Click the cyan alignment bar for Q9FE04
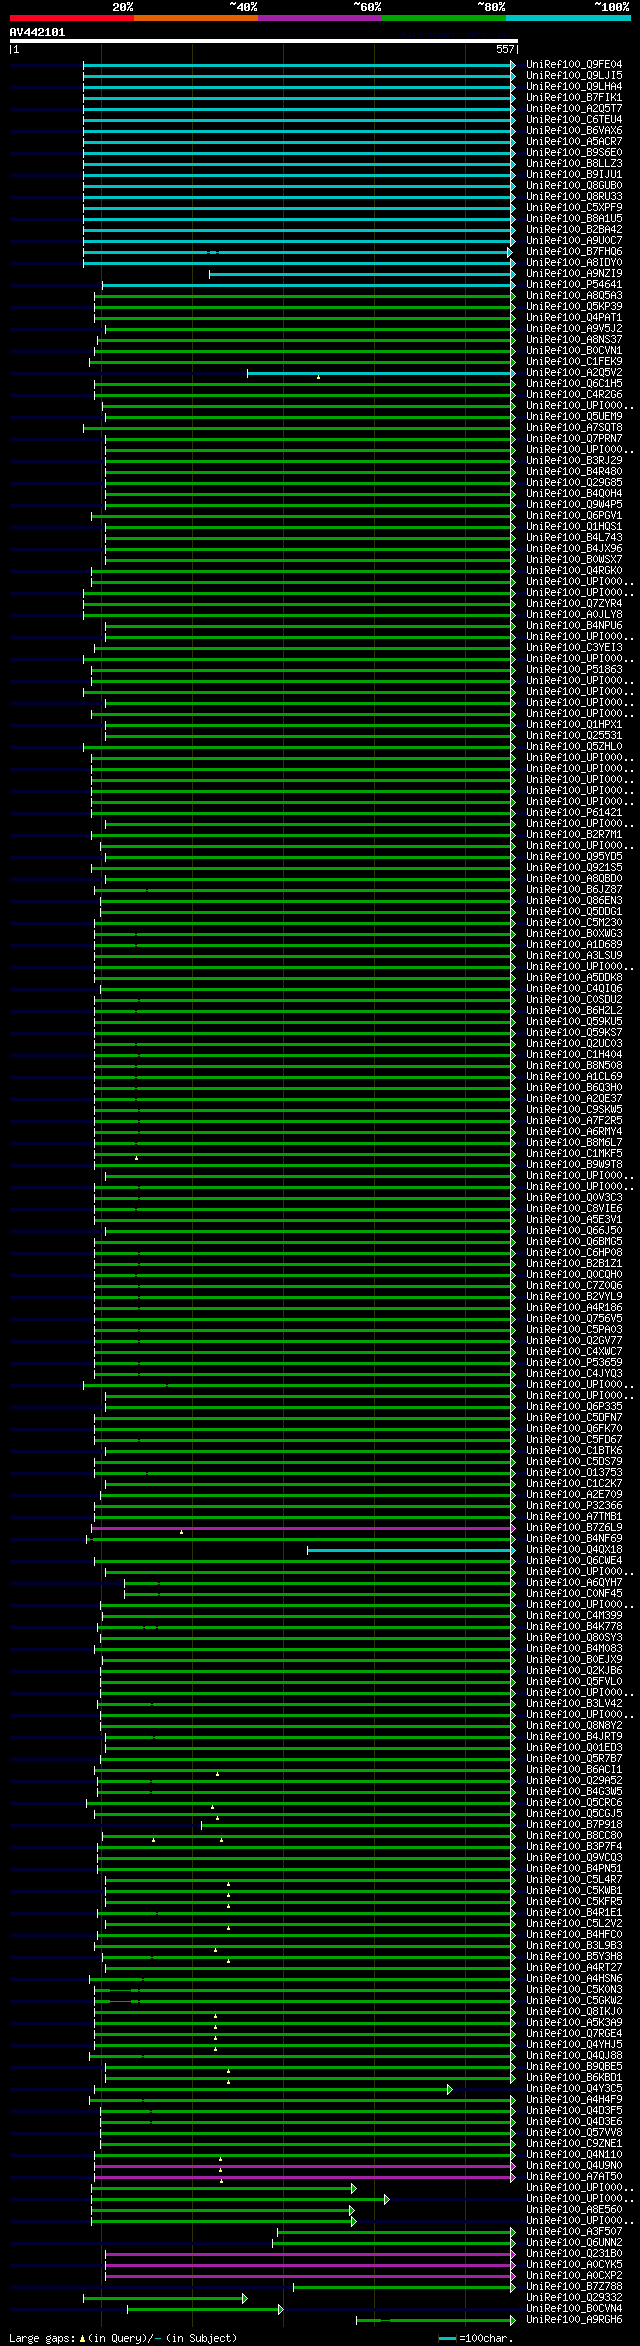 pyautogui.click(x=299, y=65)
